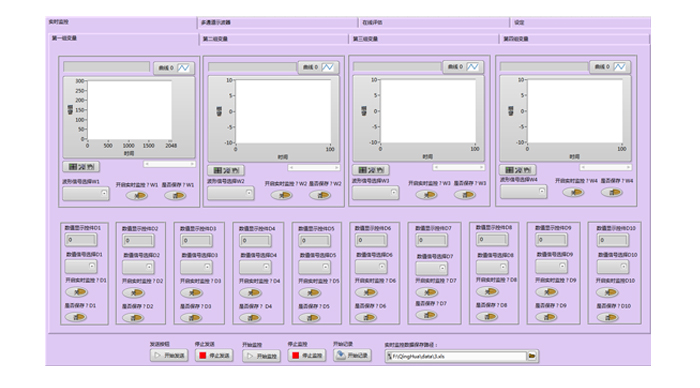Viewport: 700px width, 388px height.
Task: Toggle 是否保存?D7 switch
Action: pos(426,315)
